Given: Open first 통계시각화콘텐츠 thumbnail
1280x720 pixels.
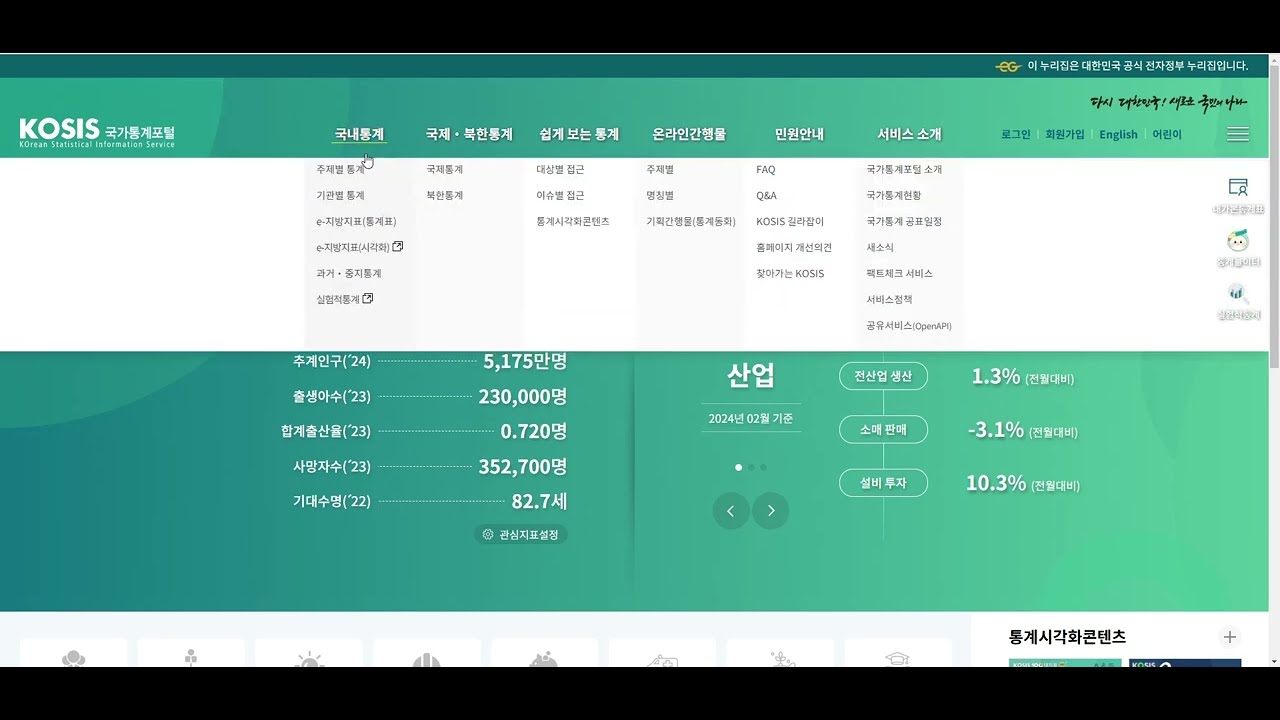Looking at the screenshot, I should pyautogui.click(x=1065, y=663).
